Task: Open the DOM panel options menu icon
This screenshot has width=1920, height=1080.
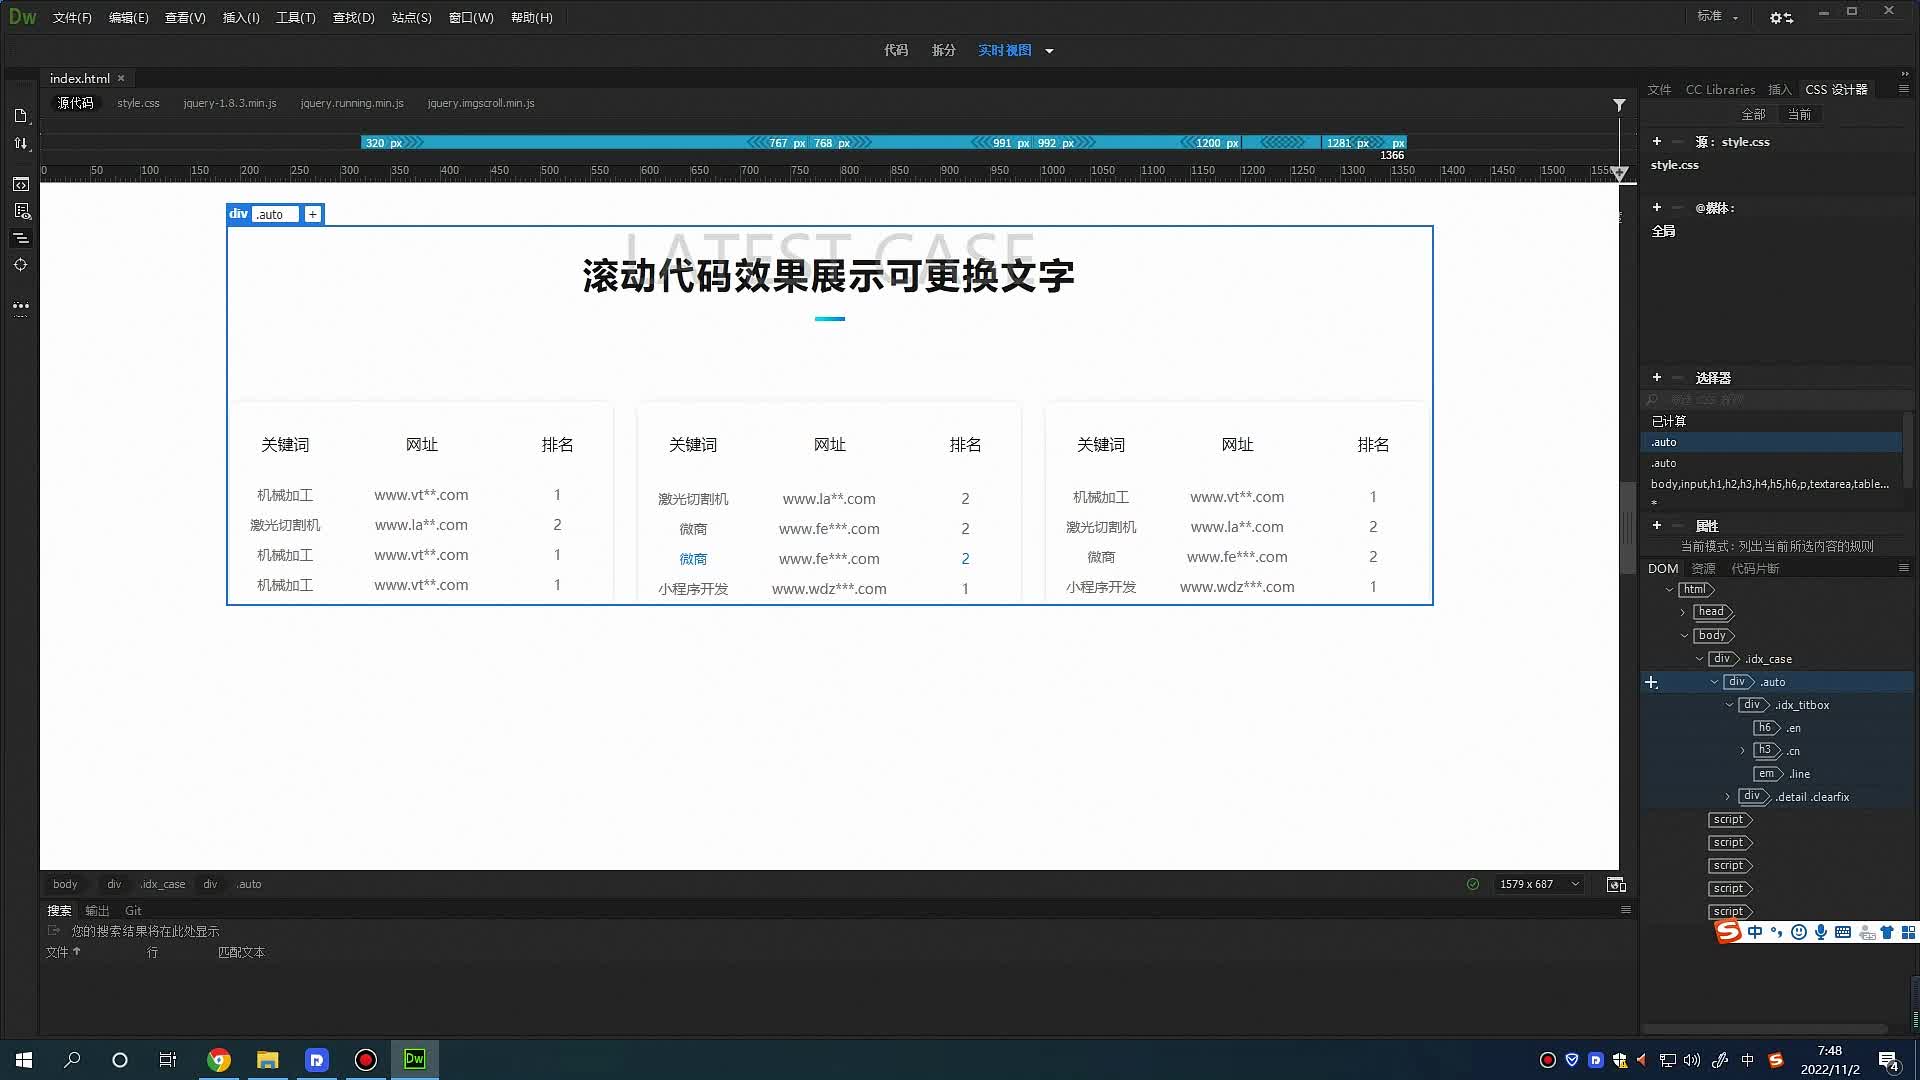Action: (1904, 567)
